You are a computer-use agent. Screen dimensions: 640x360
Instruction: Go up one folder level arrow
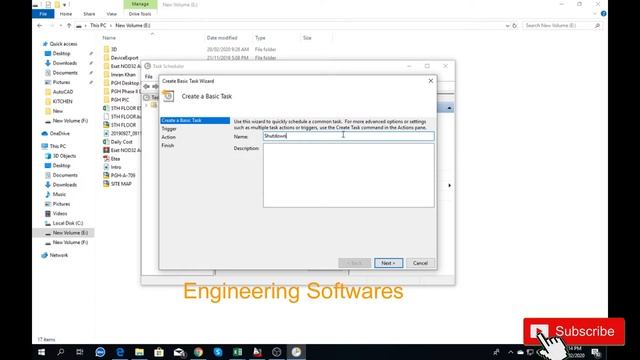[69, 25]
